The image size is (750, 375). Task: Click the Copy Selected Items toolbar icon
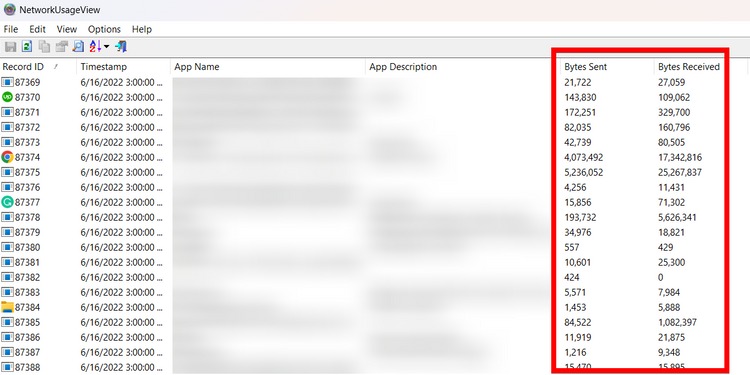coord(44,47)
